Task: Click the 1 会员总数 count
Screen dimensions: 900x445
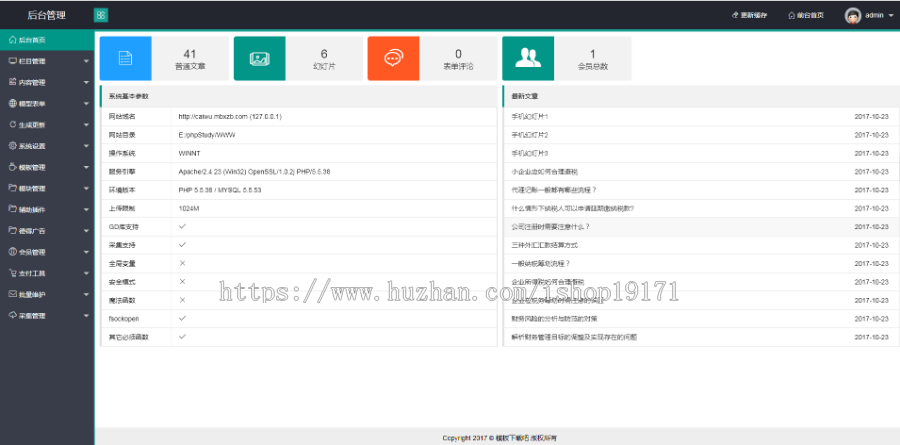Action: pyautogui.click(x=592, y=54)
